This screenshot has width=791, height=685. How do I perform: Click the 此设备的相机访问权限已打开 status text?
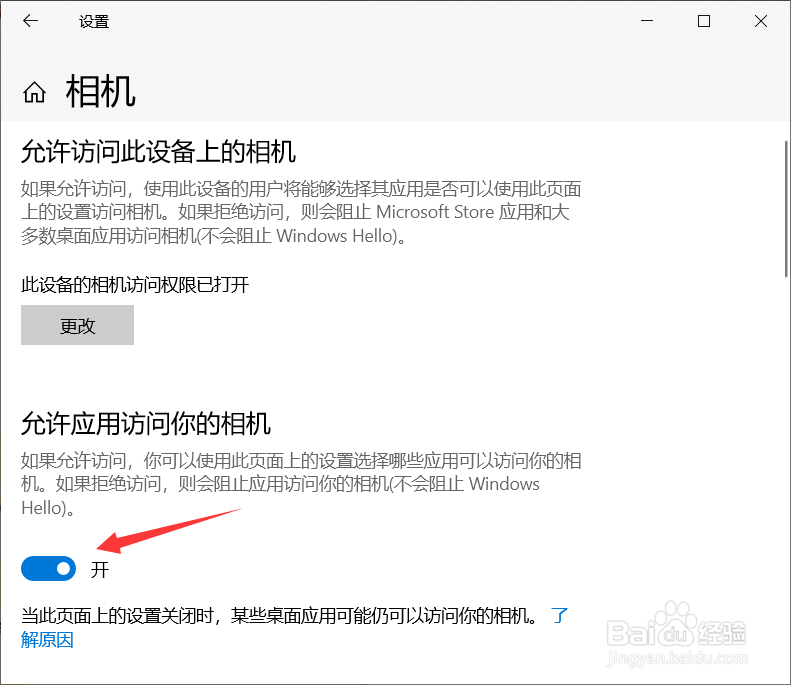tap(135, 285)
